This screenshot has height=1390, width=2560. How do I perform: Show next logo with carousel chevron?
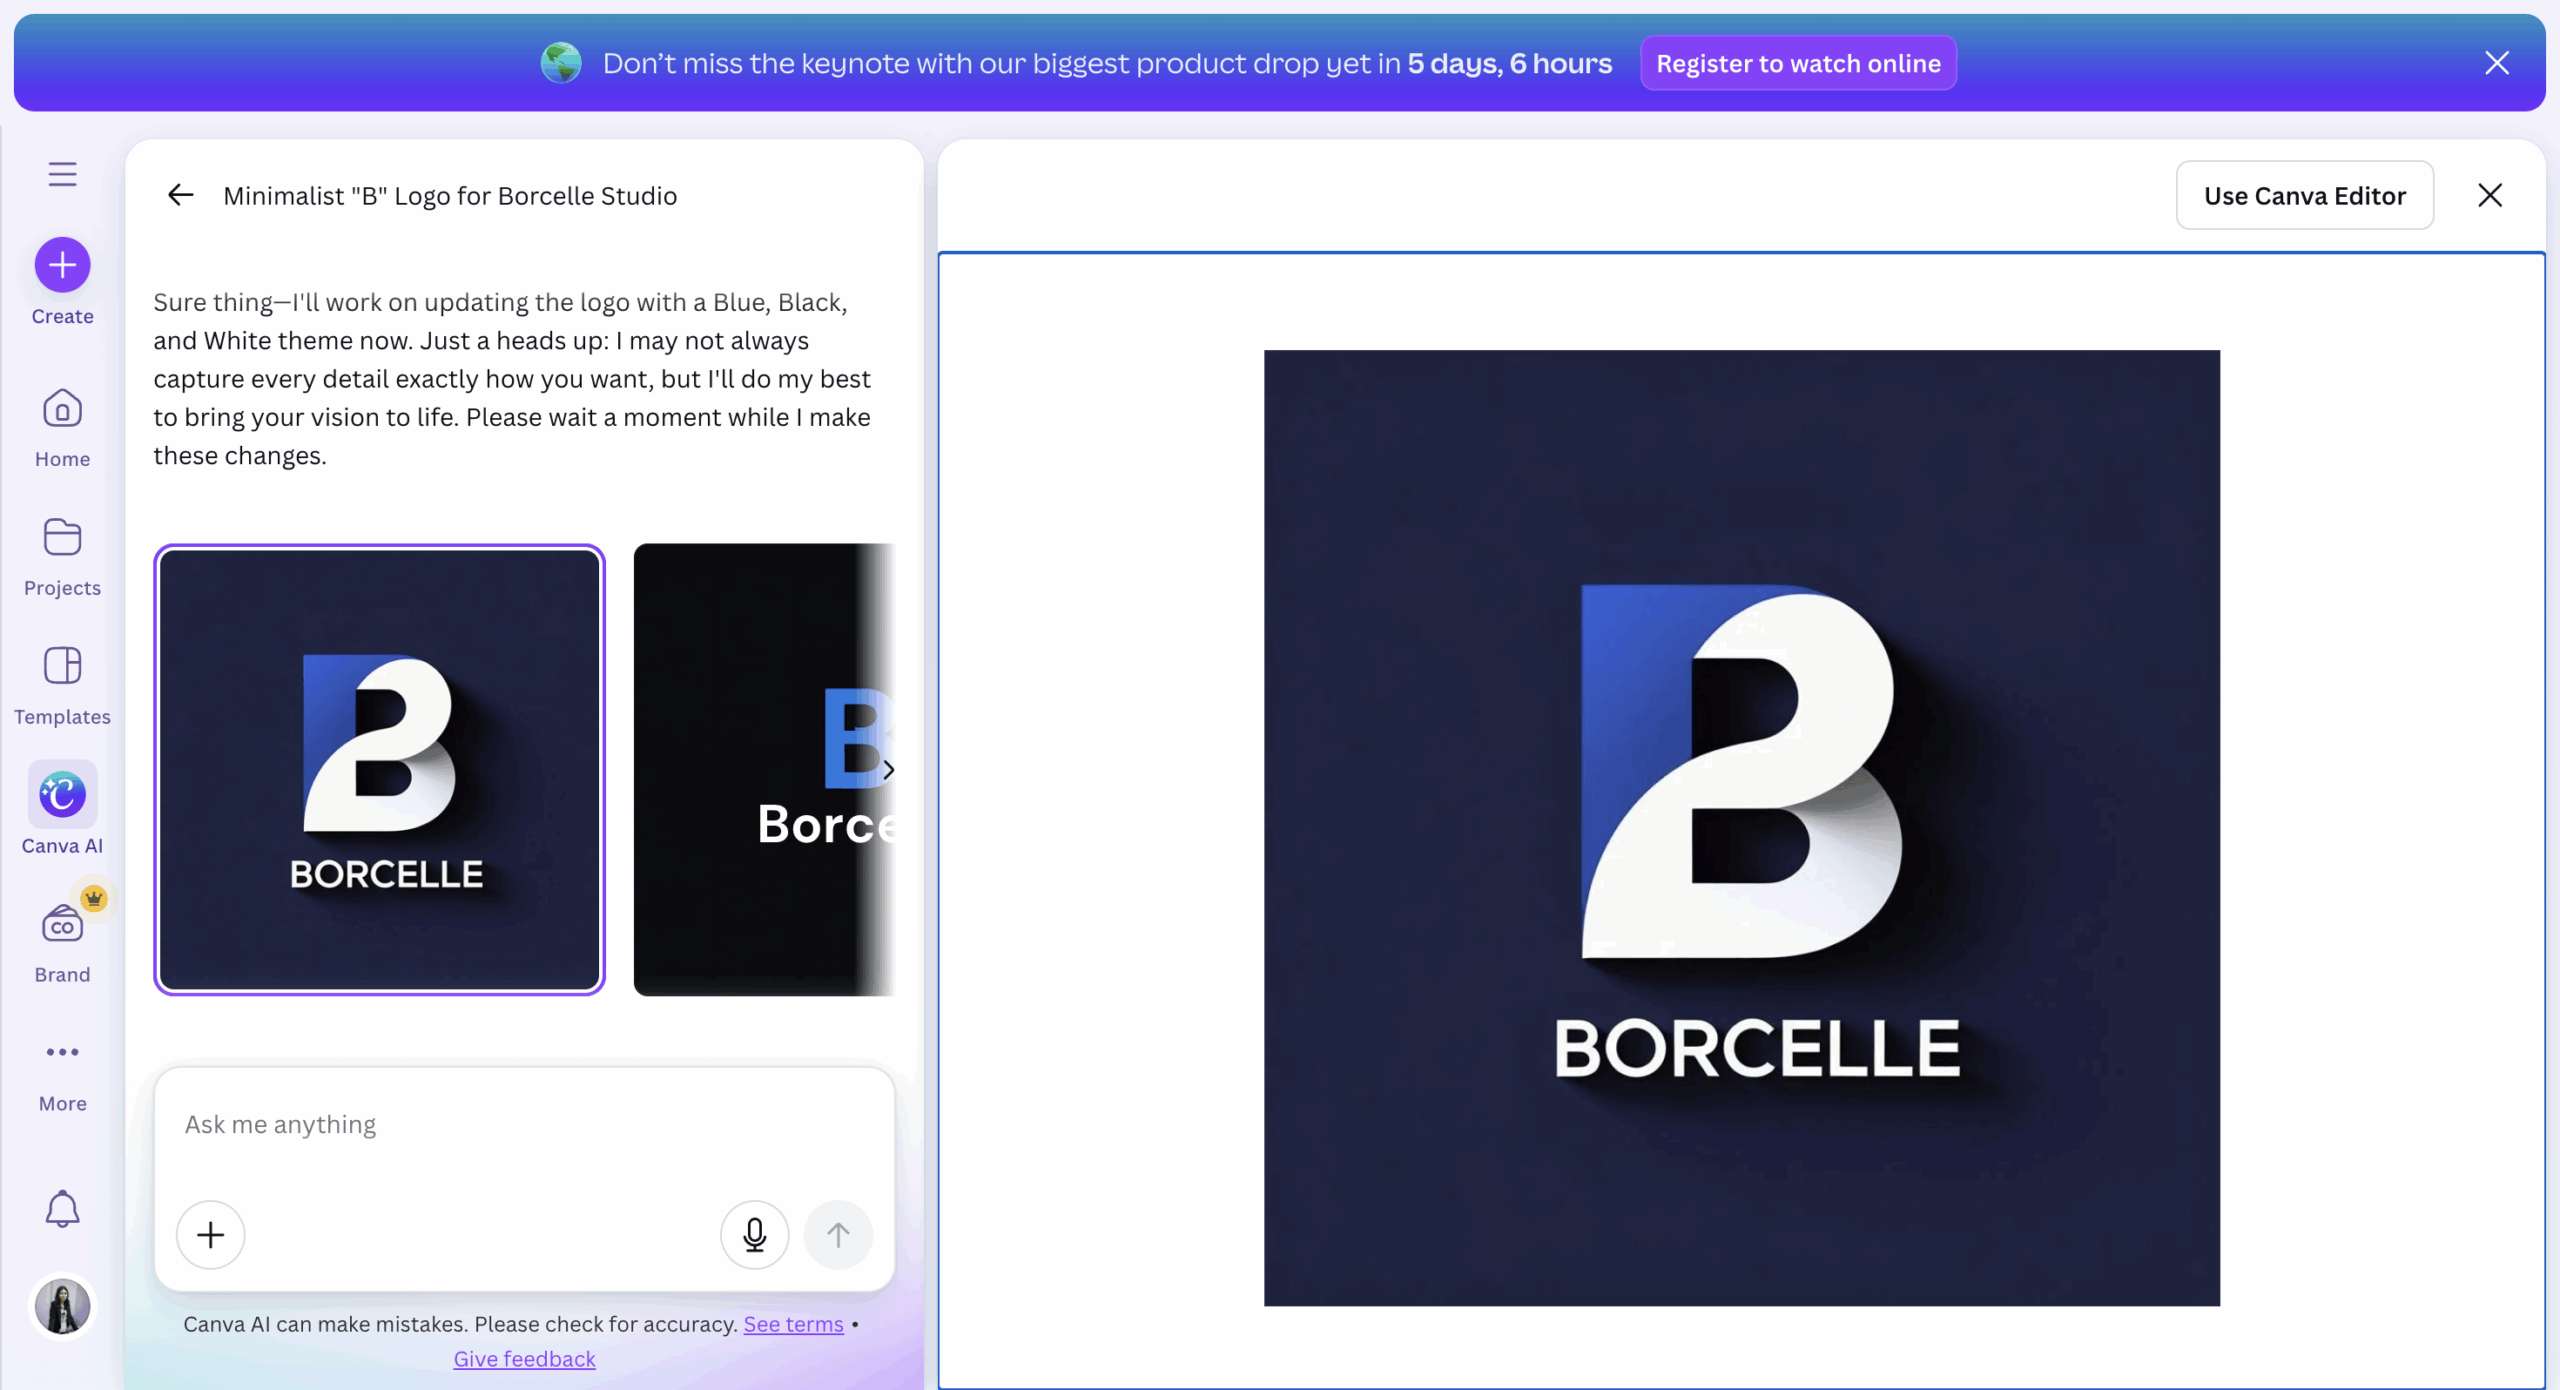pyautogui.click(x=888, y=770)
